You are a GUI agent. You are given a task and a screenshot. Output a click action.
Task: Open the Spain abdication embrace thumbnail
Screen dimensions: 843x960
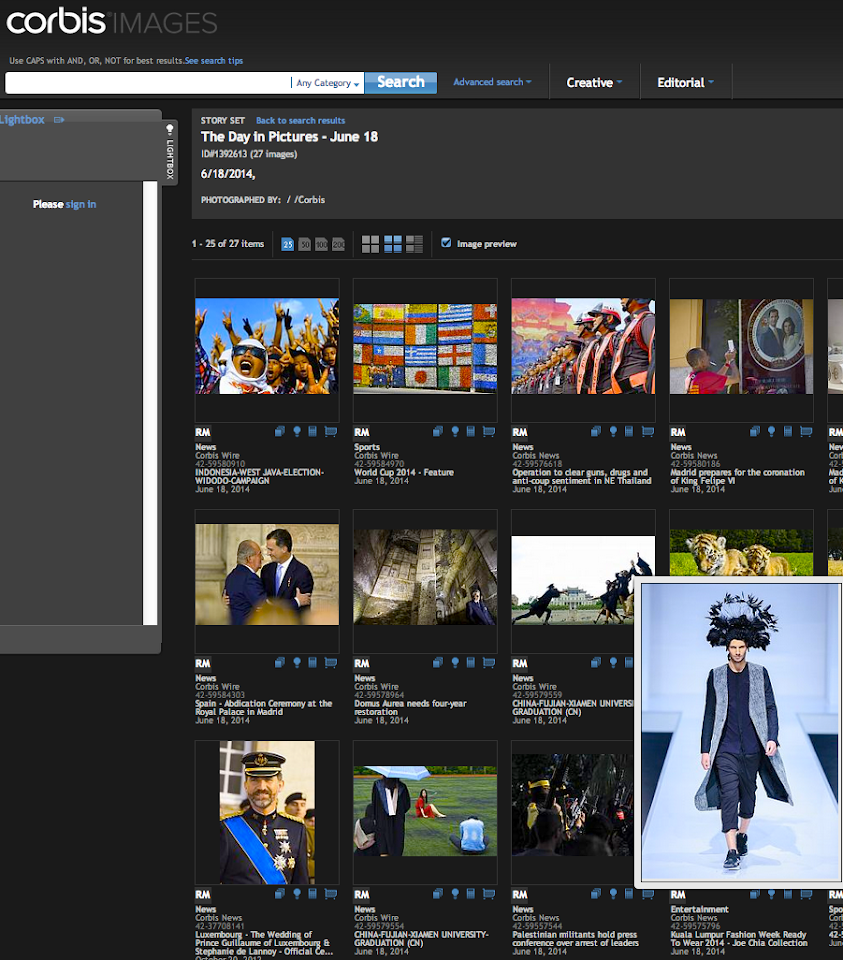[267, 574]
